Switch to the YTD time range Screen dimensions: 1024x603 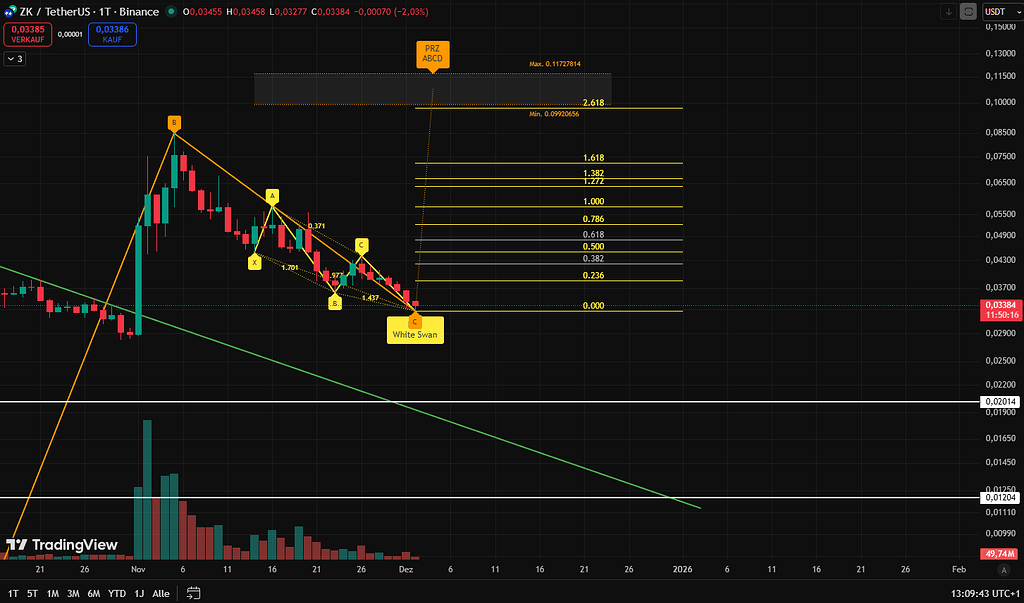(x=117, y=593)
